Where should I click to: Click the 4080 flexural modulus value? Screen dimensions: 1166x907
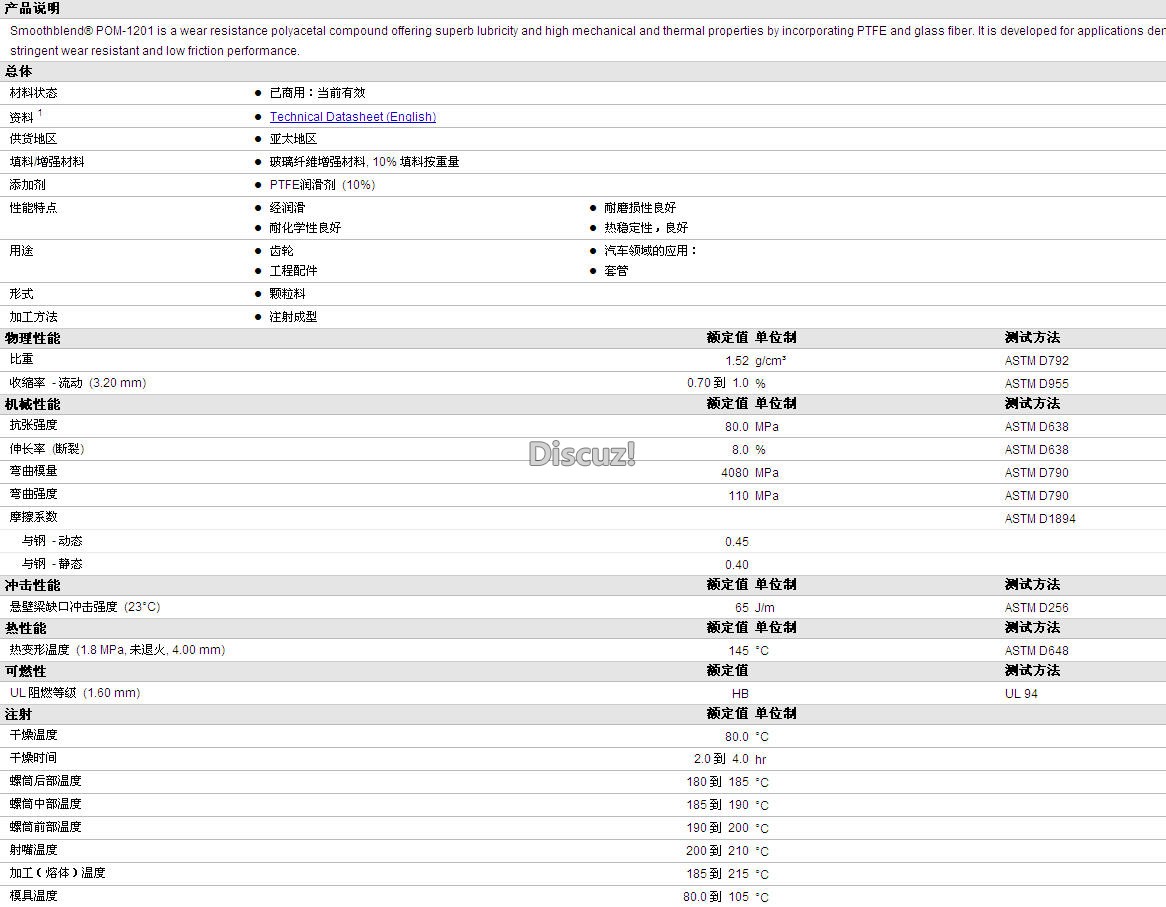pyautogui.click(x=734, y=473)
